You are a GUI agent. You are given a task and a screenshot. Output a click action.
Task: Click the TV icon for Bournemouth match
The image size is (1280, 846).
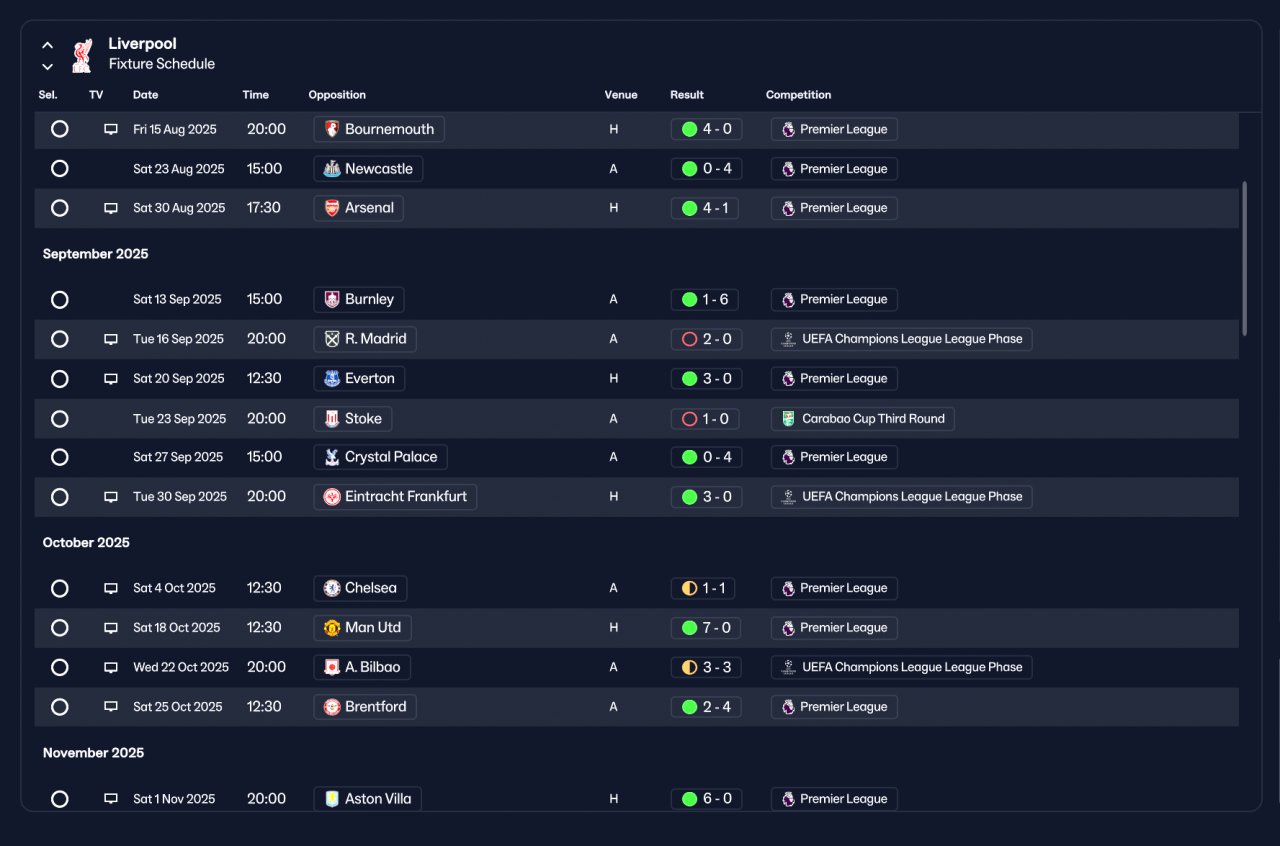point(111,129)
